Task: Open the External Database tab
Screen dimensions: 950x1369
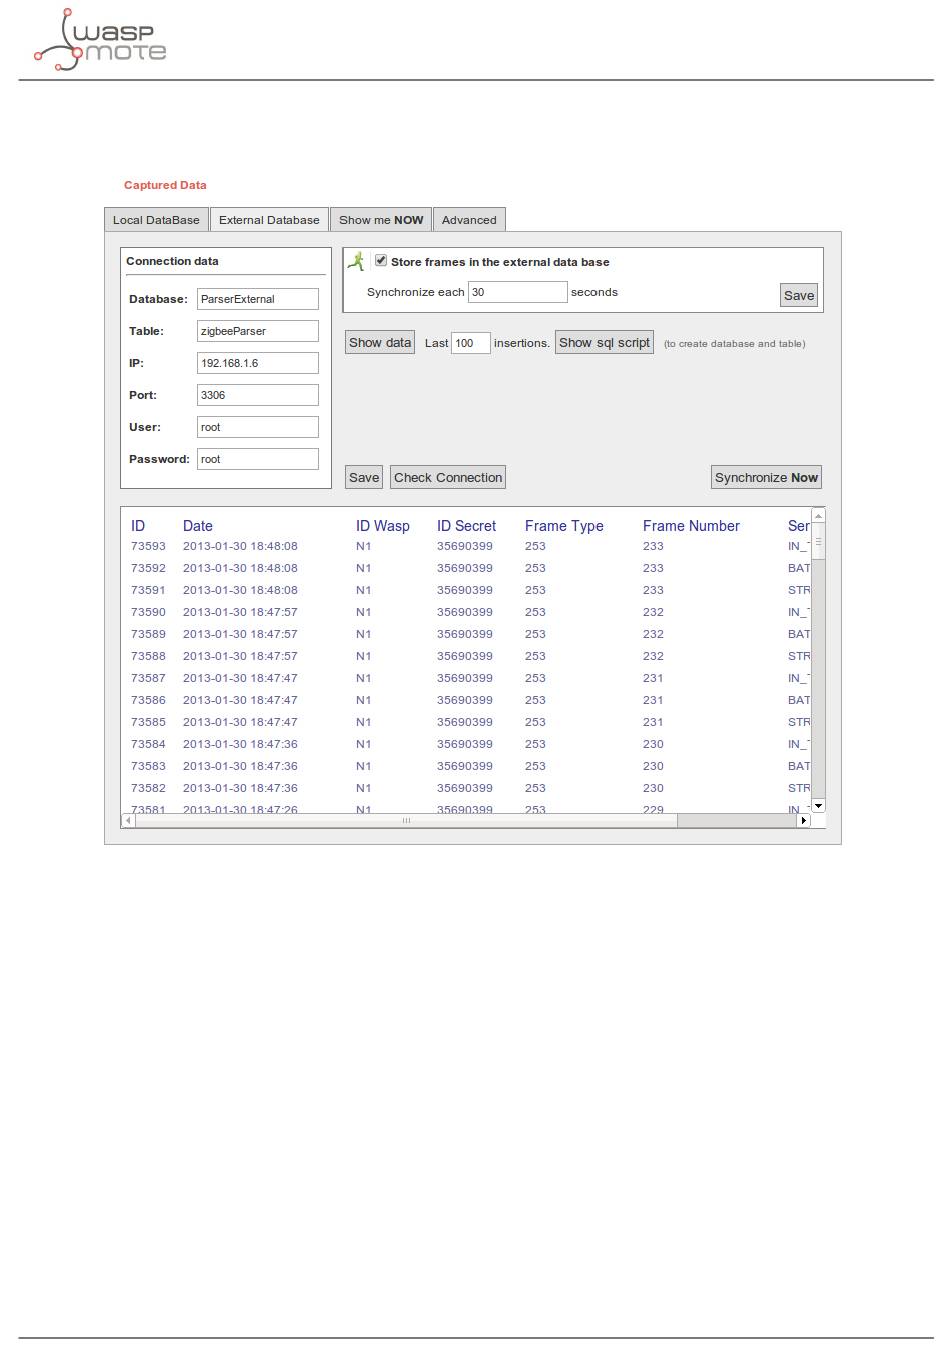Action: coord(269,220)
